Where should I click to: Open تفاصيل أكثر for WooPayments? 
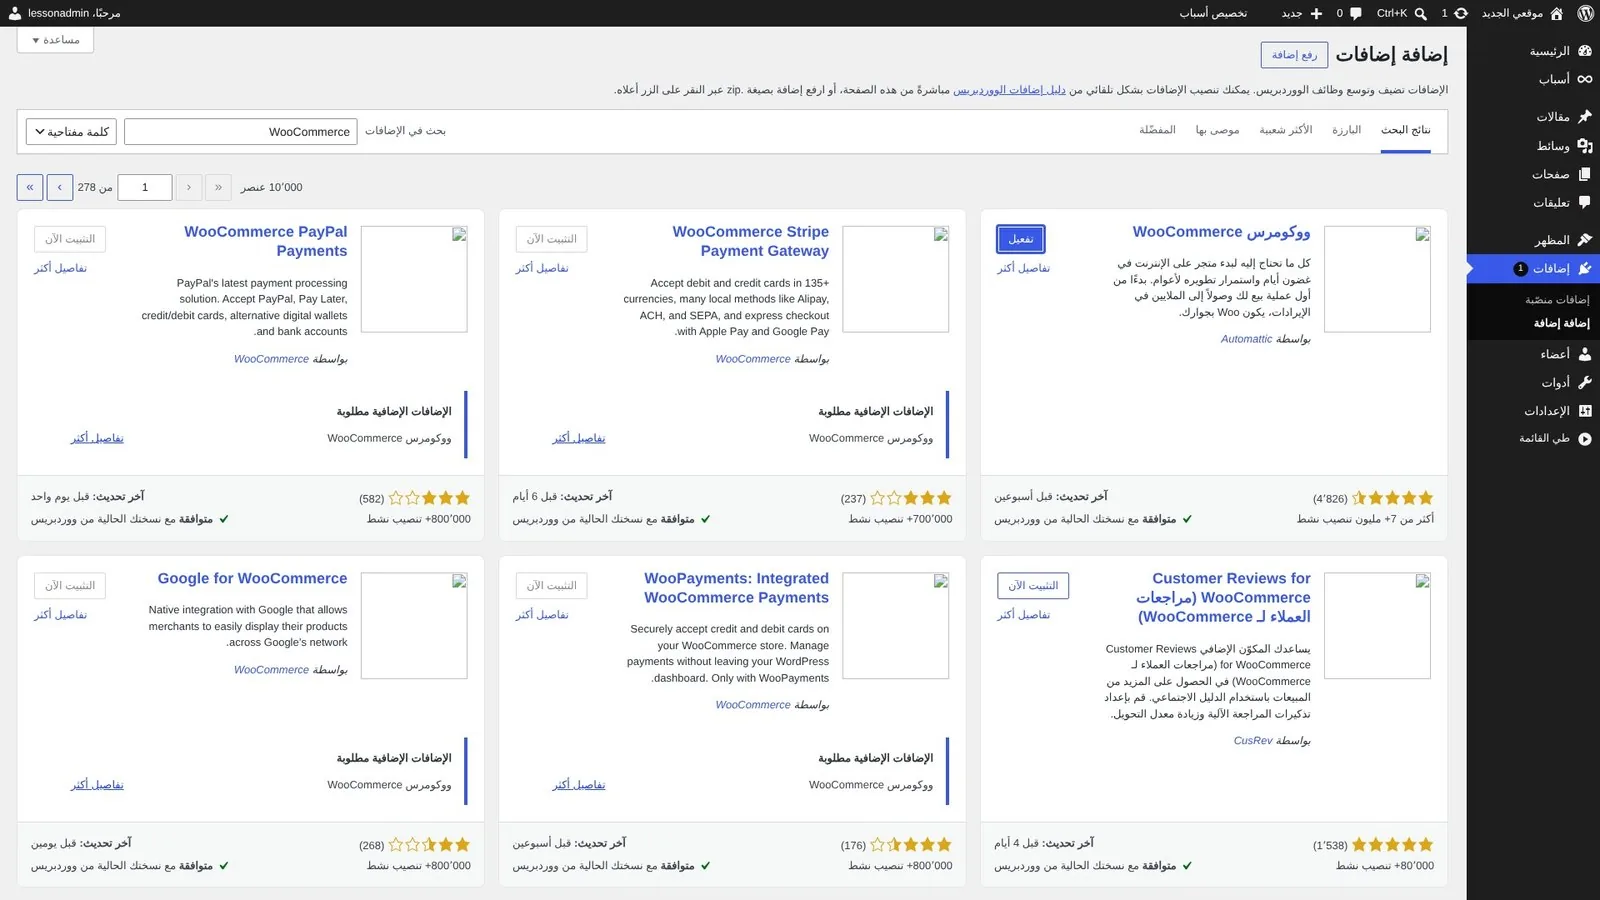542,615
